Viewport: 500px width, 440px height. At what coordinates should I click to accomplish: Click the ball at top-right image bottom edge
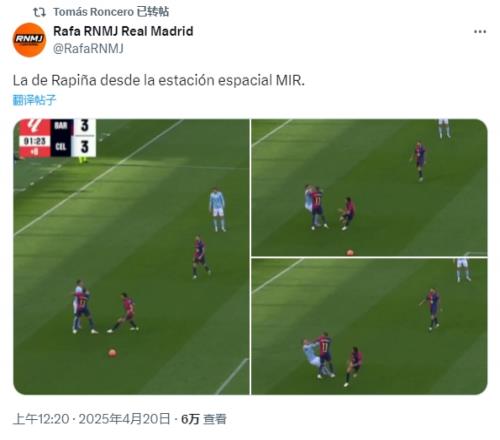click(x=350, y=253)
